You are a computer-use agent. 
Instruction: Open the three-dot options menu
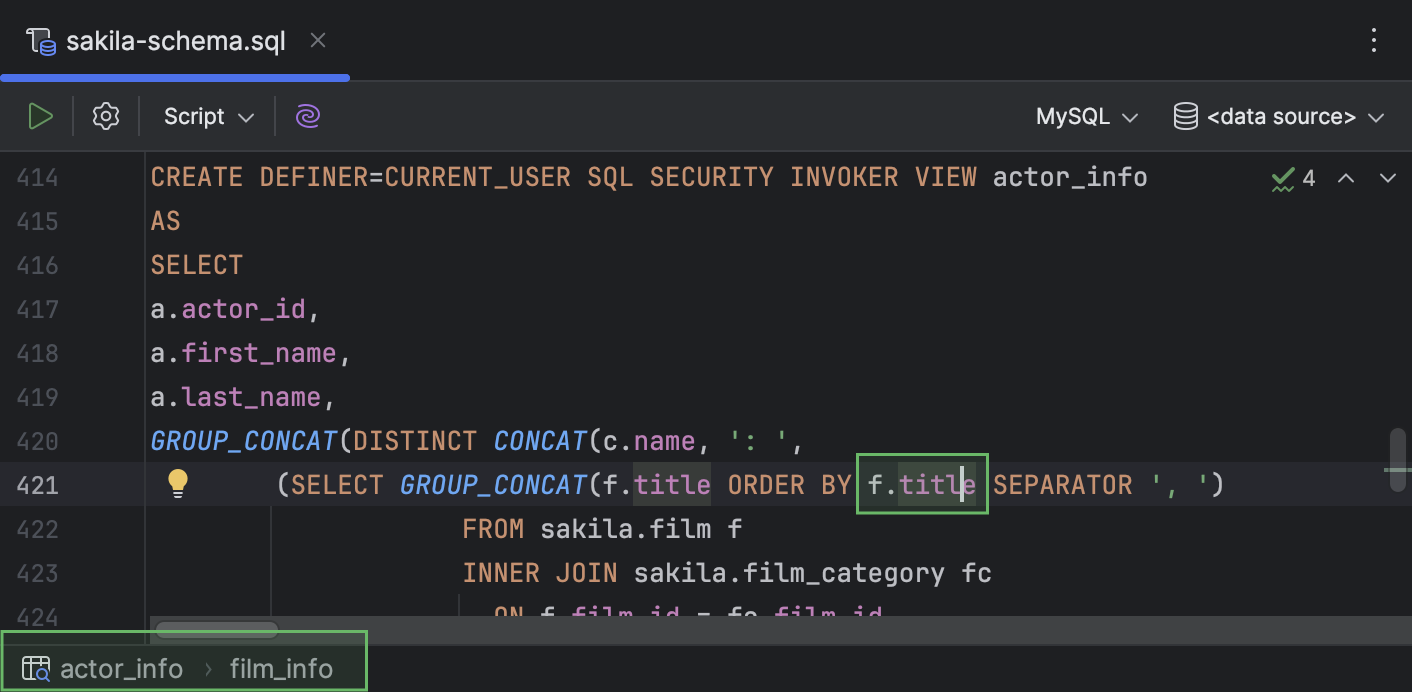1374,40
